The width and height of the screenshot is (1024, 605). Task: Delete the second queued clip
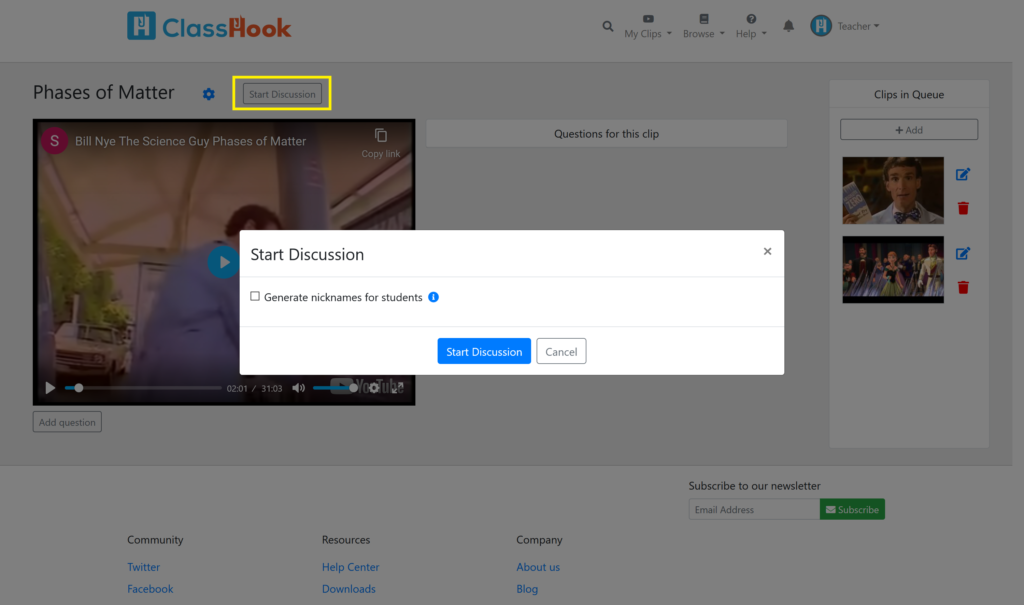963,287
